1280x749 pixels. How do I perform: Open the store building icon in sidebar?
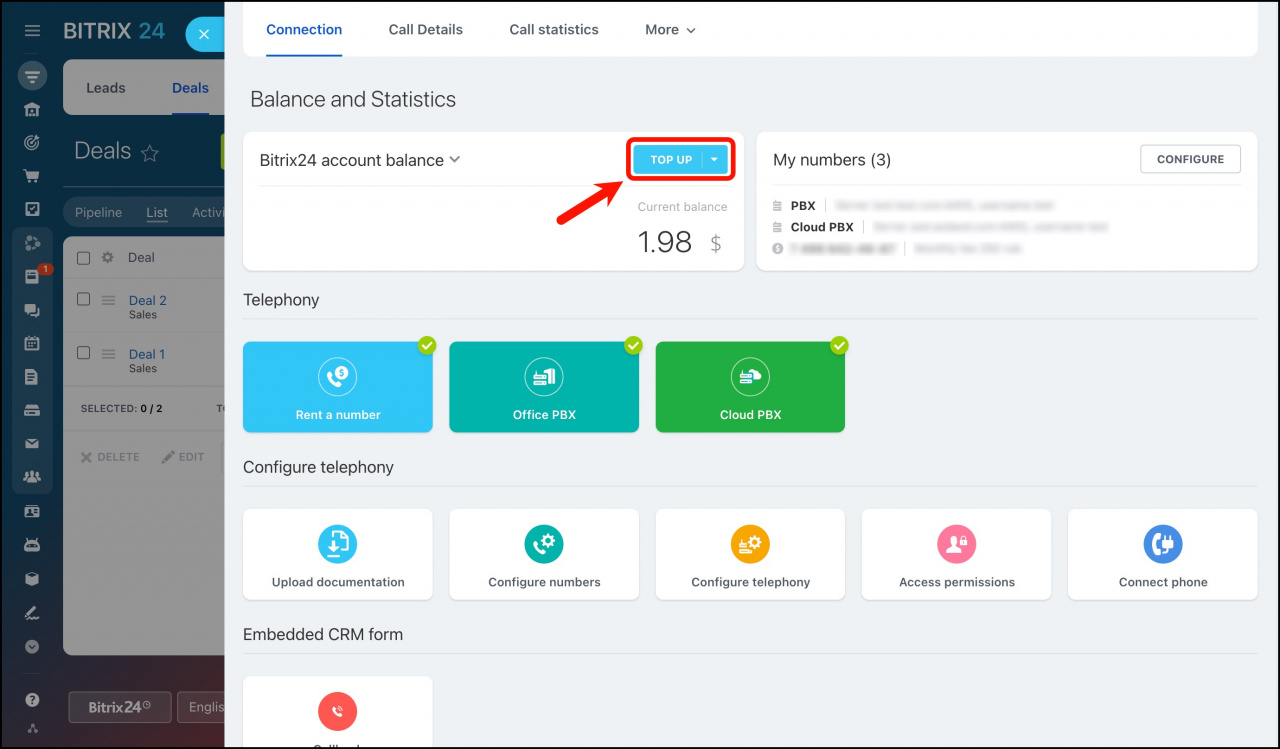pos(32,110)
